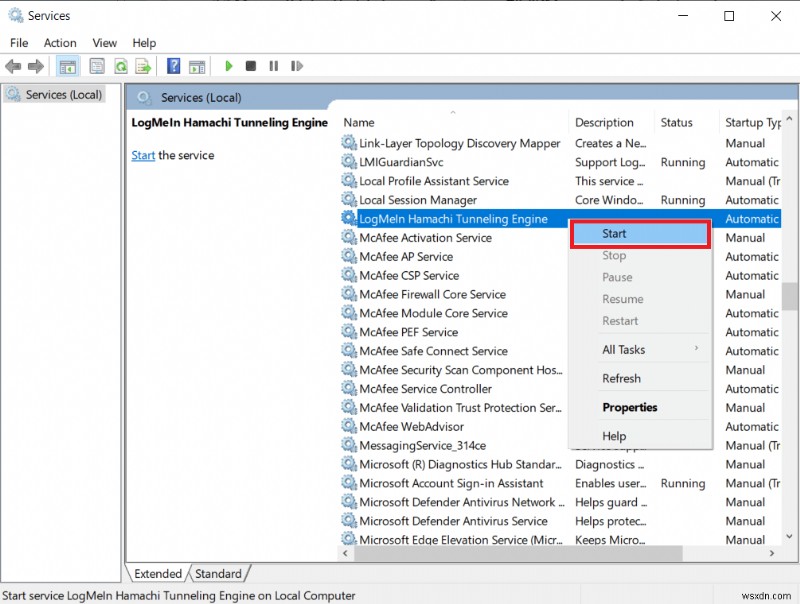Toggle the Show/Hide Action Pane icon
This screenshot has width=800, height=604.
196,66
